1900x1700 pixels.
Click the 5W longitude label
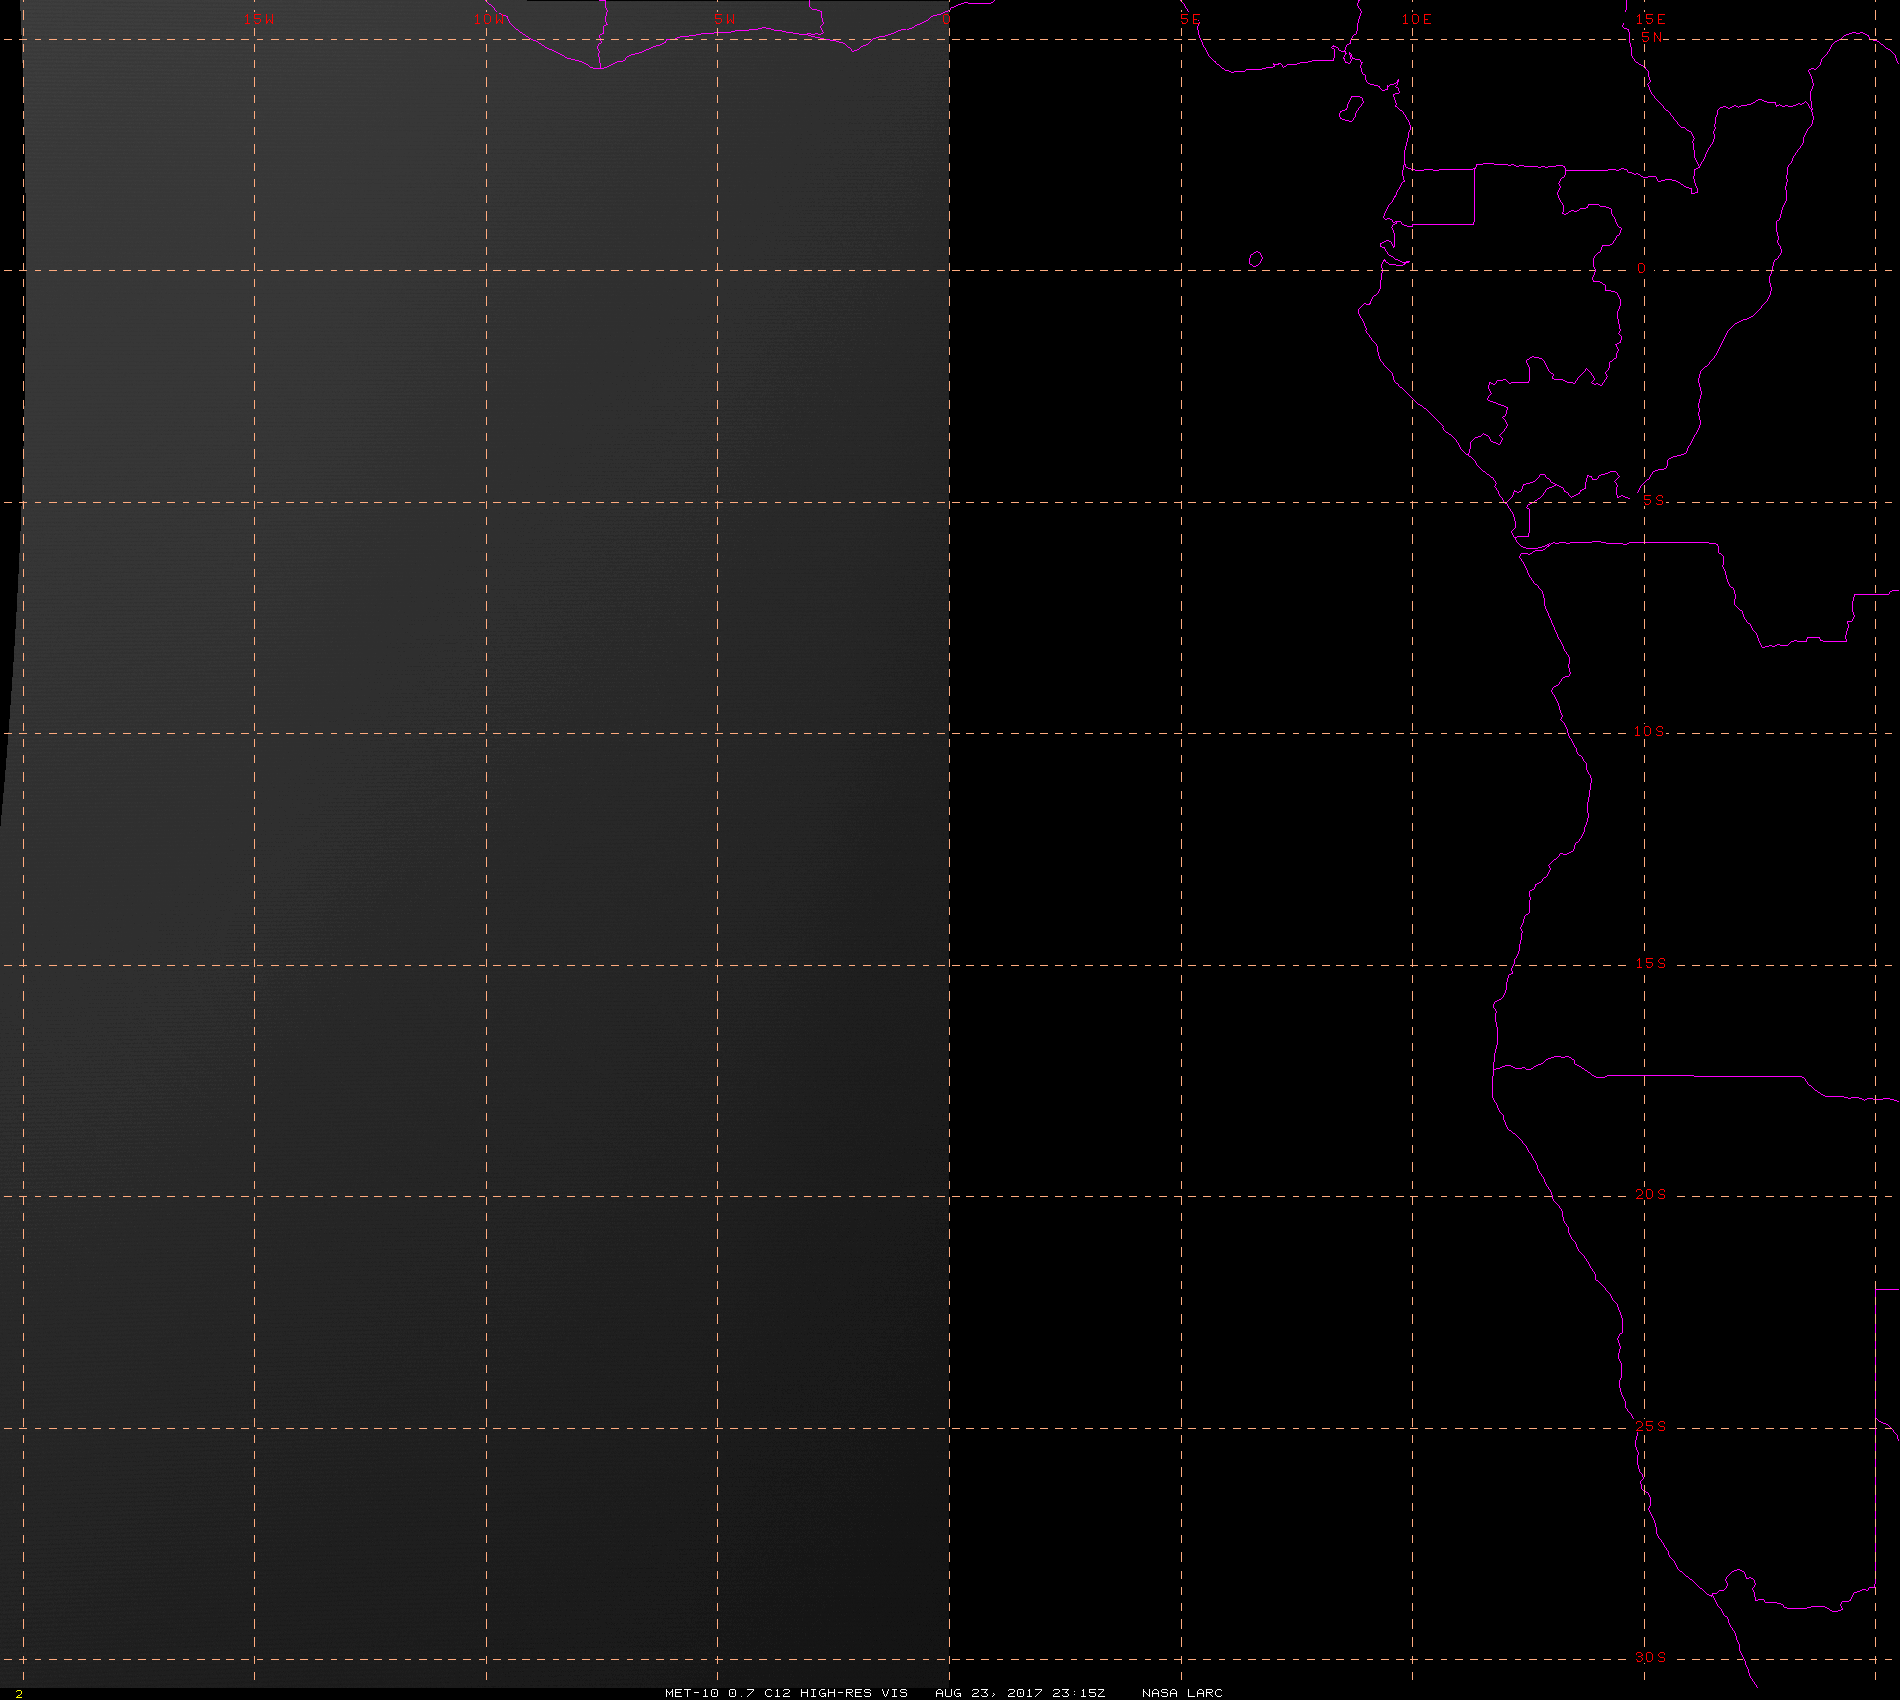point(725,19)
